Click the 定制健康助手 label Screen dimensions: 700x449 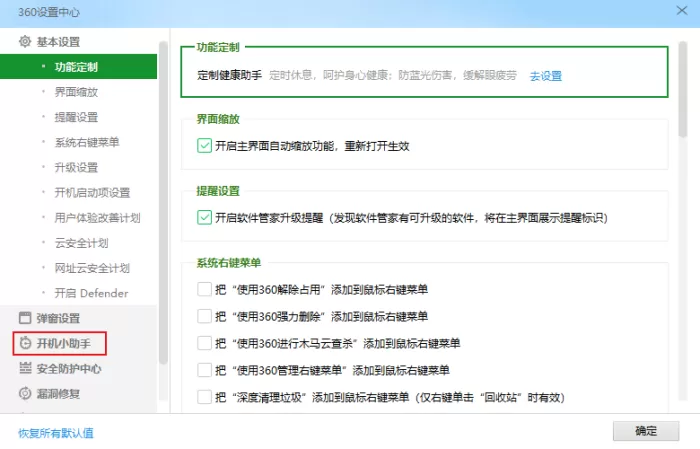coord(229,75)
